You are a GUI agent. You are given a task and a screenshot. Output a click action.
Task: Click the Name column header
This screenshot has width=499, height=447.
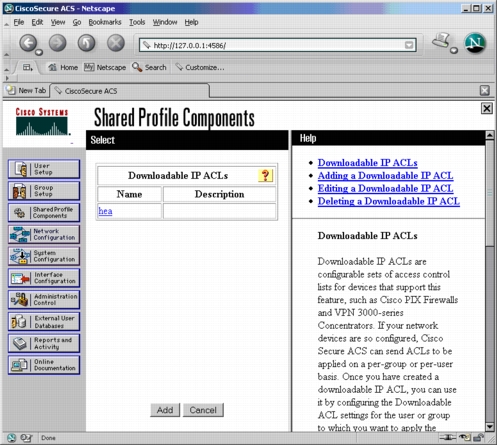click(x=129, y=194)
